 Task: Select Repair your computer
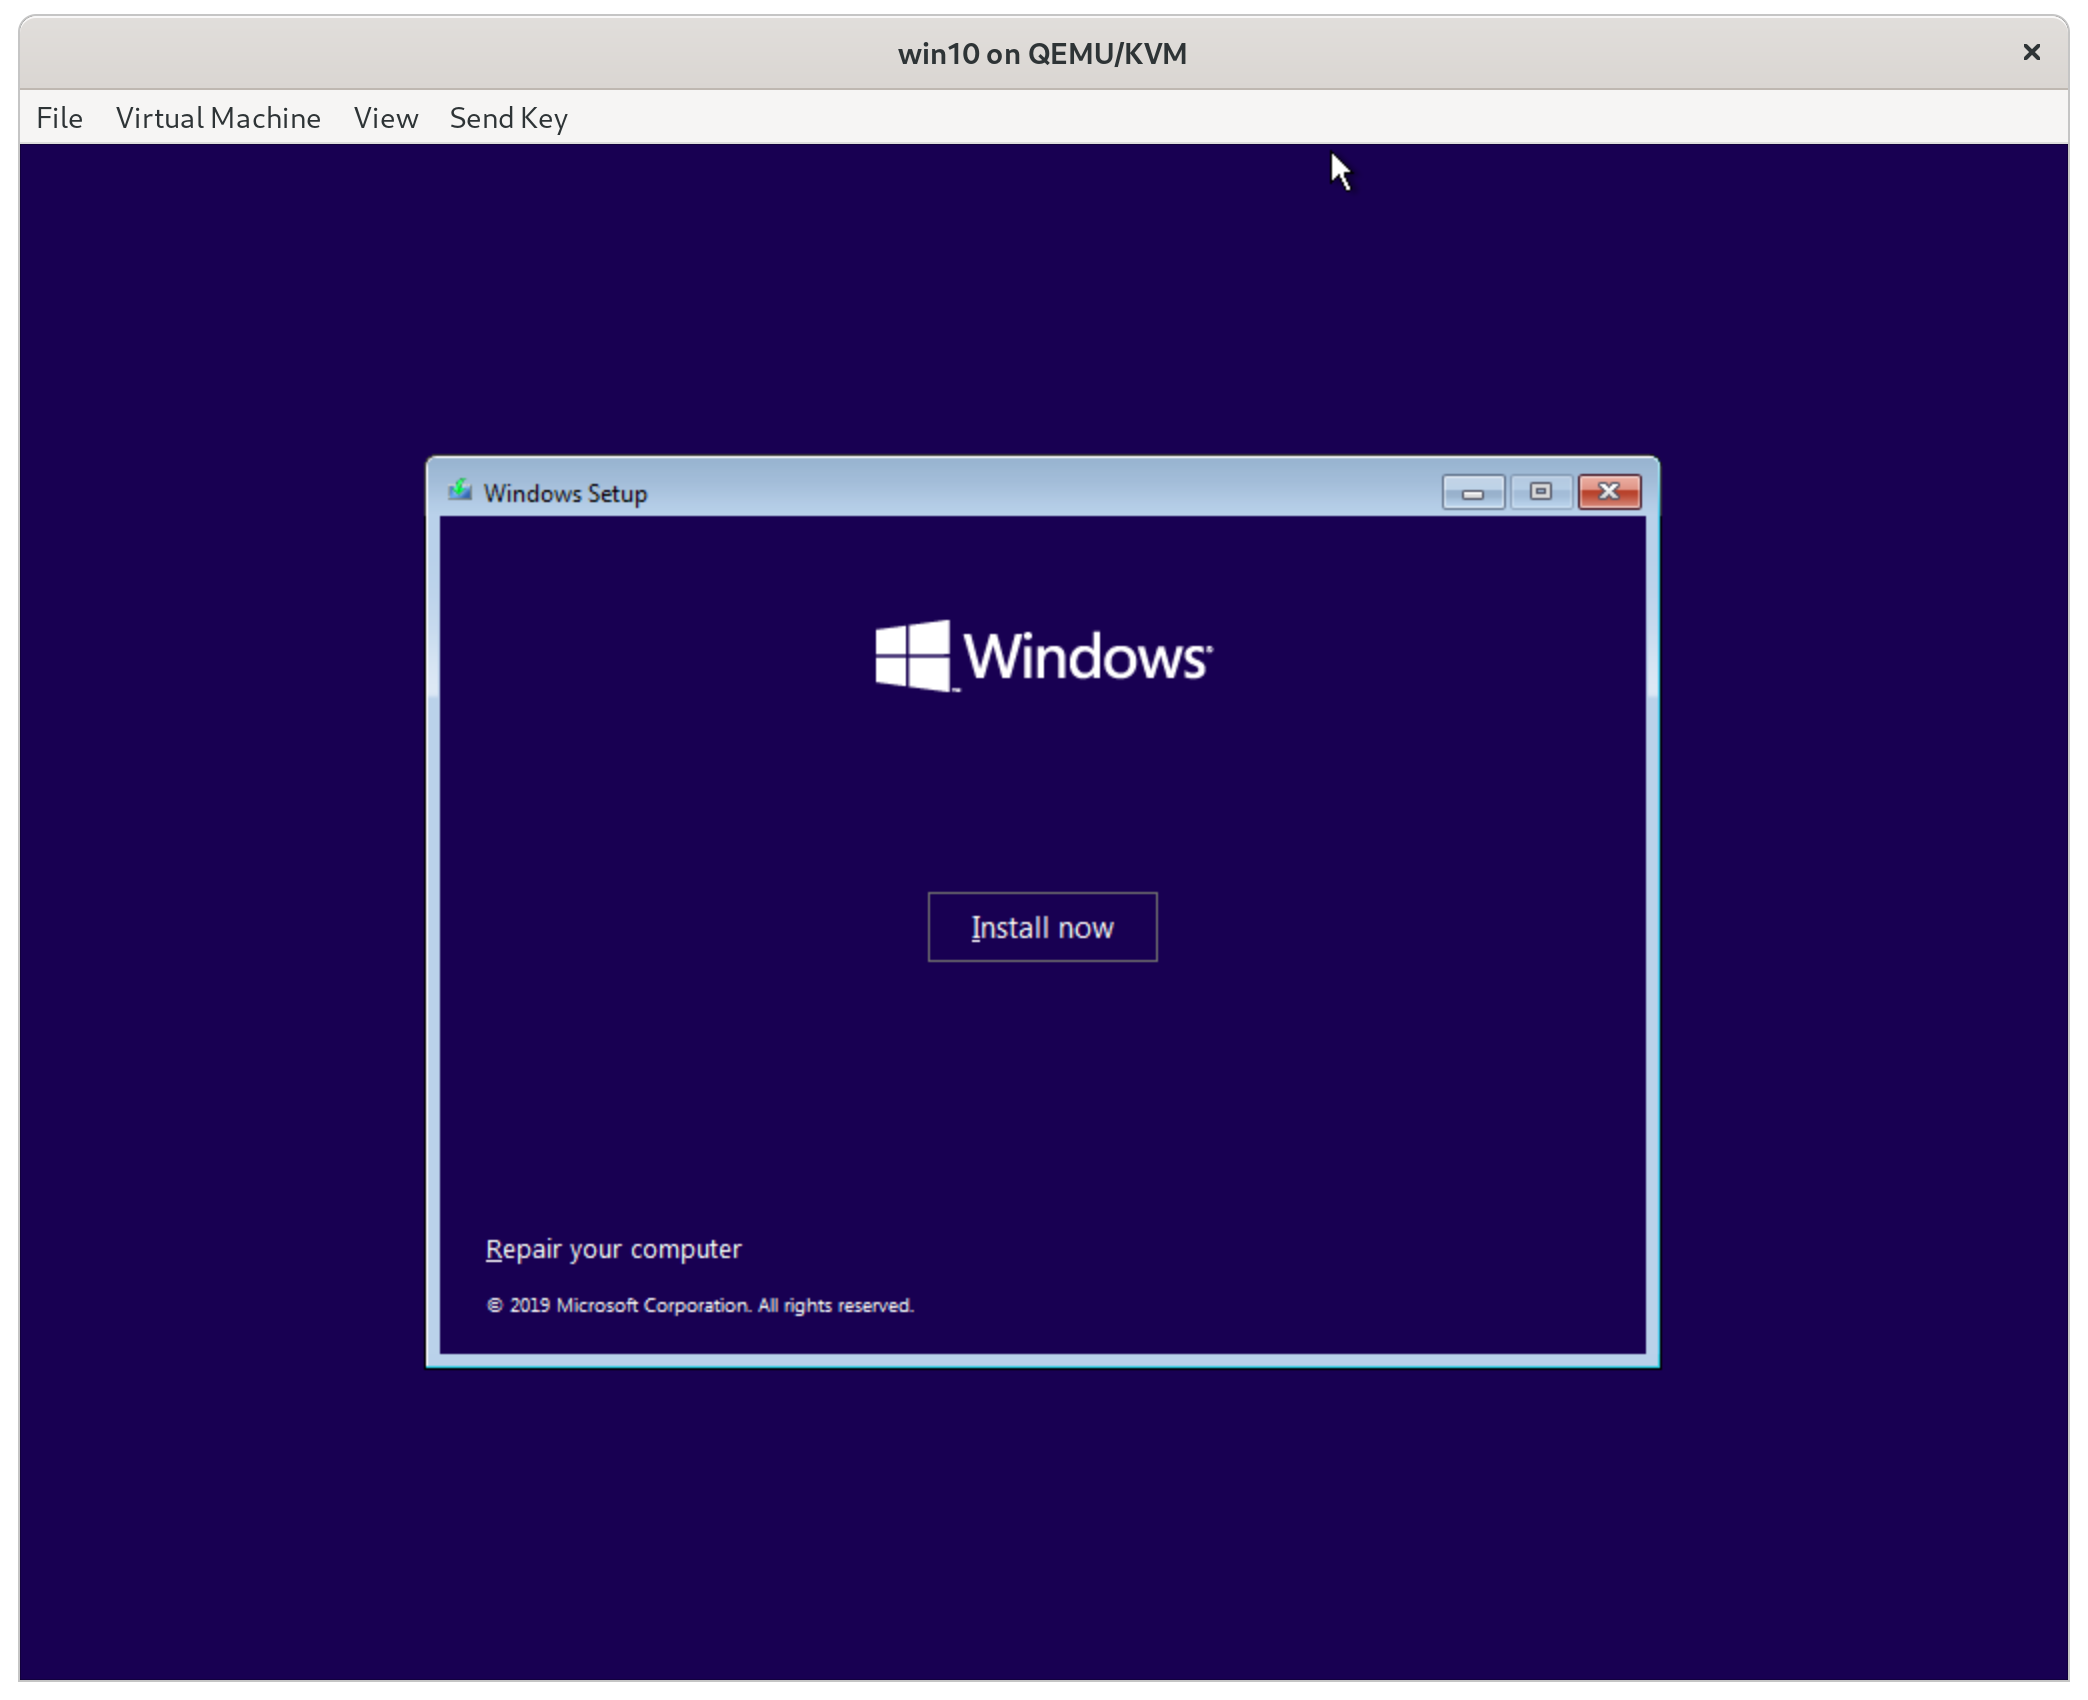(x=613, y=1248)
